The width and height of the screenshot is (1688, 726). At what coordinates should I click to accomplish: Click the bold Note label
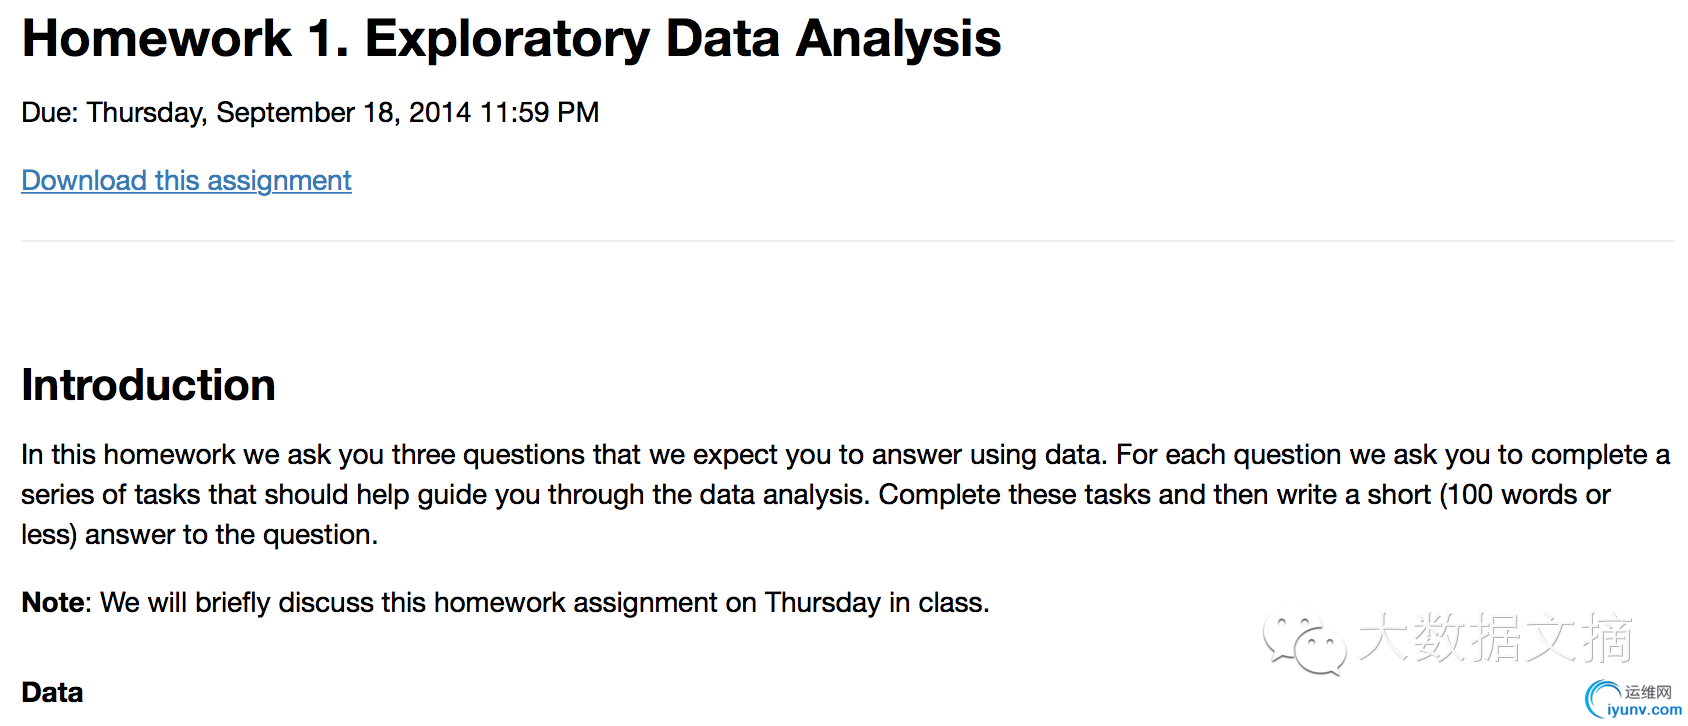tap(55, 602)
